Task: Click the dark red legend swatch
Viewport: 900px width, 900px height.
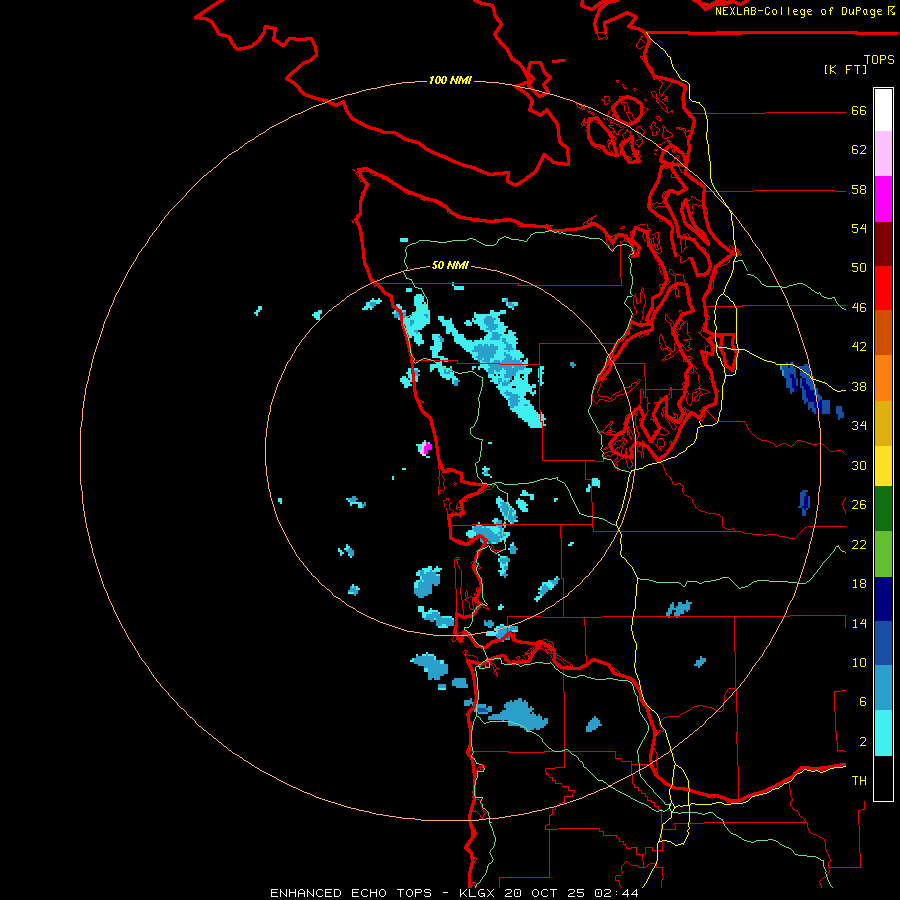Action: 883,244
